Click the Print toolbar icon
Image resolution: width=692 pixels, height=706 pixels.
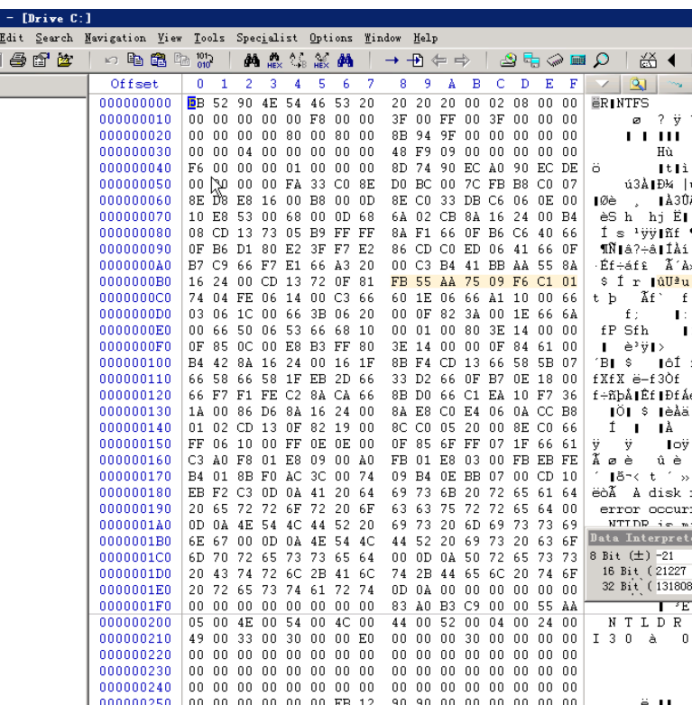(x=18, y=60)
